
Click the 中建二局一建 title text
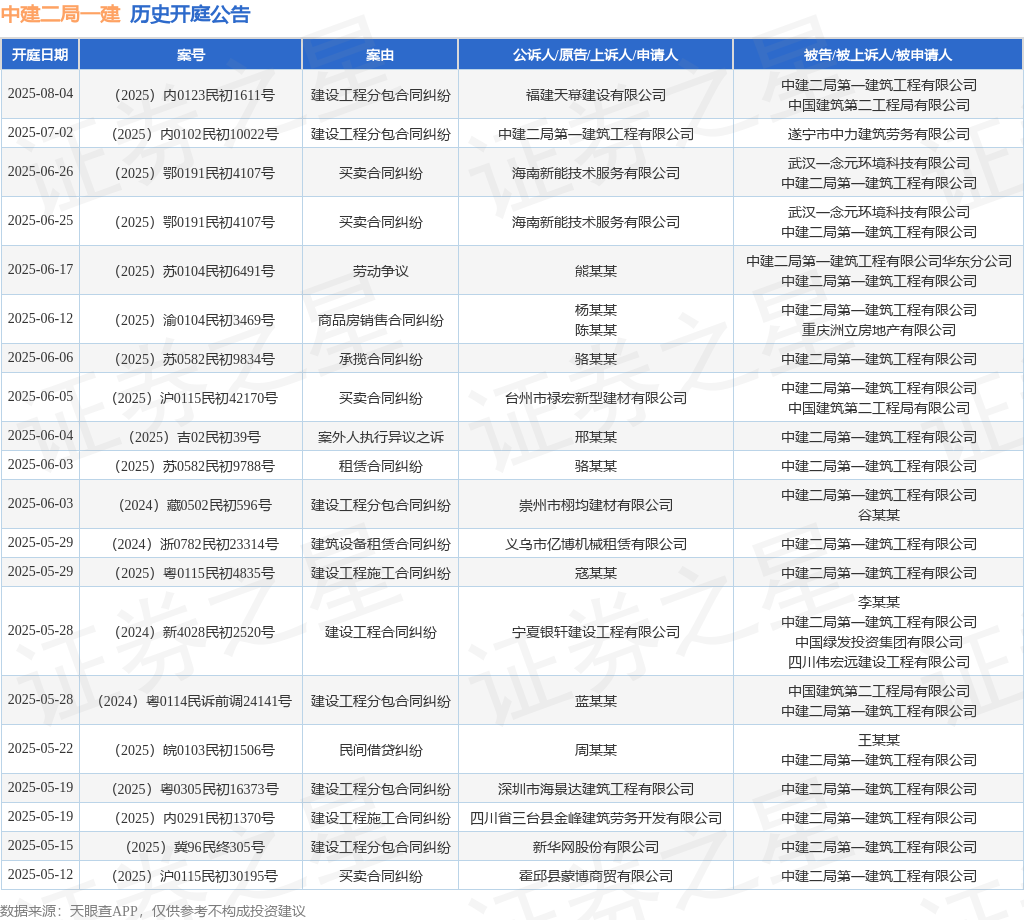tap(61, 14)
